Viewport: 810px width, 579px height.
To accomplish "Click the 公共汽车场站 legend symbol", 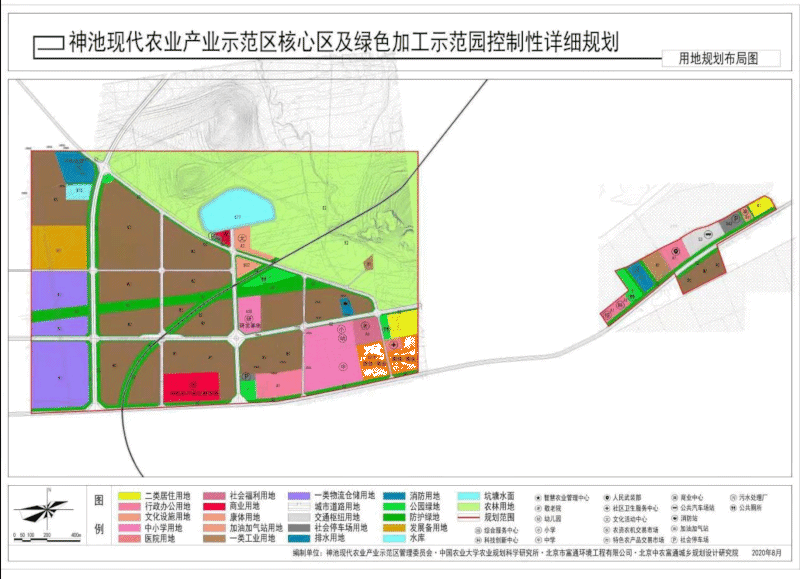I will (674, 508).
